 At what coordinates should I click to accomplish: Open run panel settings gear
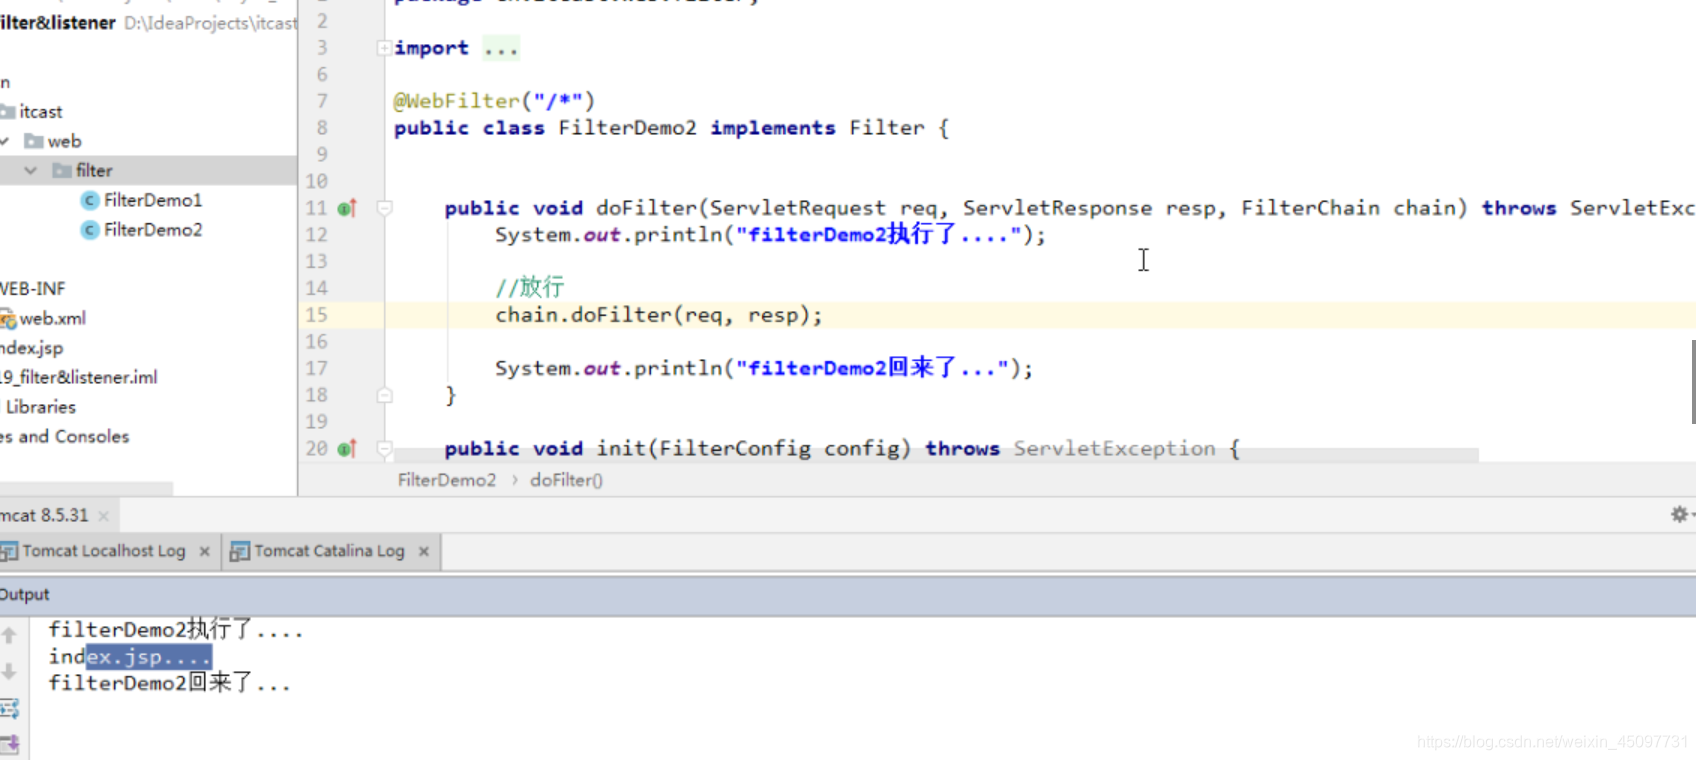pos(1679,514)
